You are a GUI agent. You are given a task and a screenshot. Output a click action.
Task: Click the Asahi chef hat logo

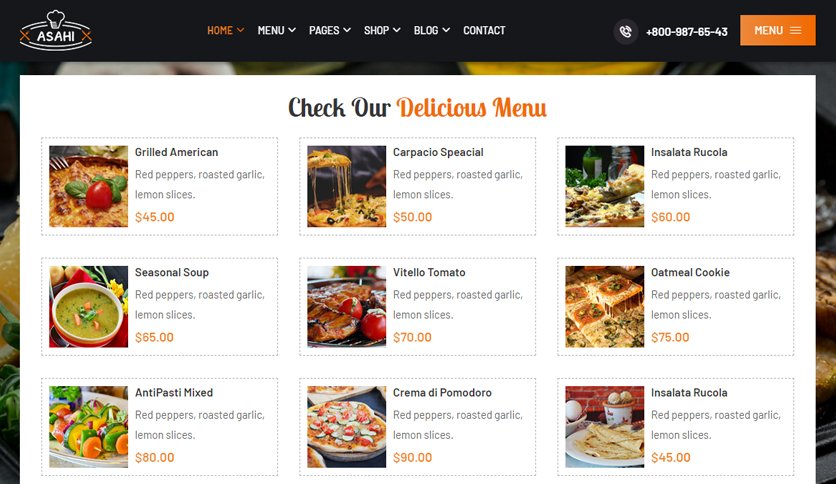tap(55, 31)
